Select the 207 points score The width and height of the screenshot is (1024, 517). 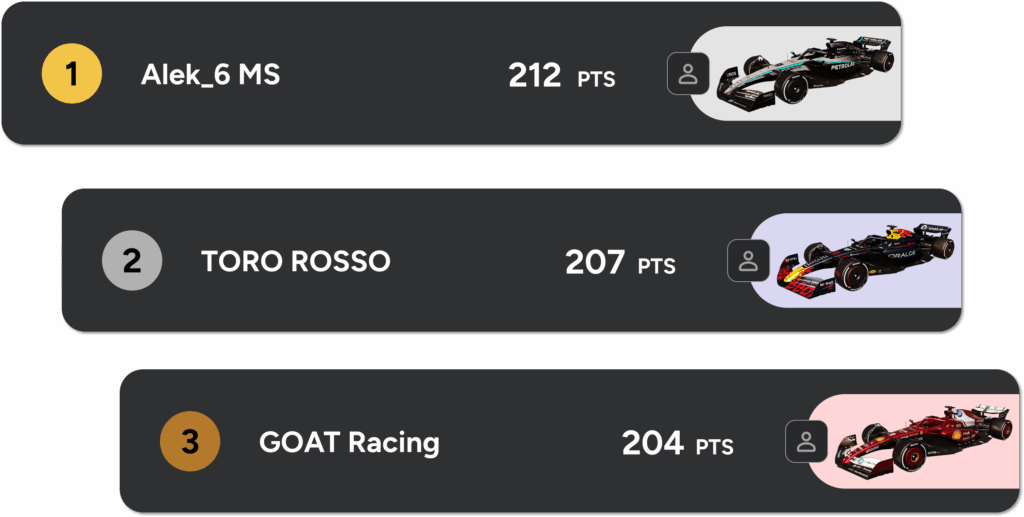pos(595,262)
